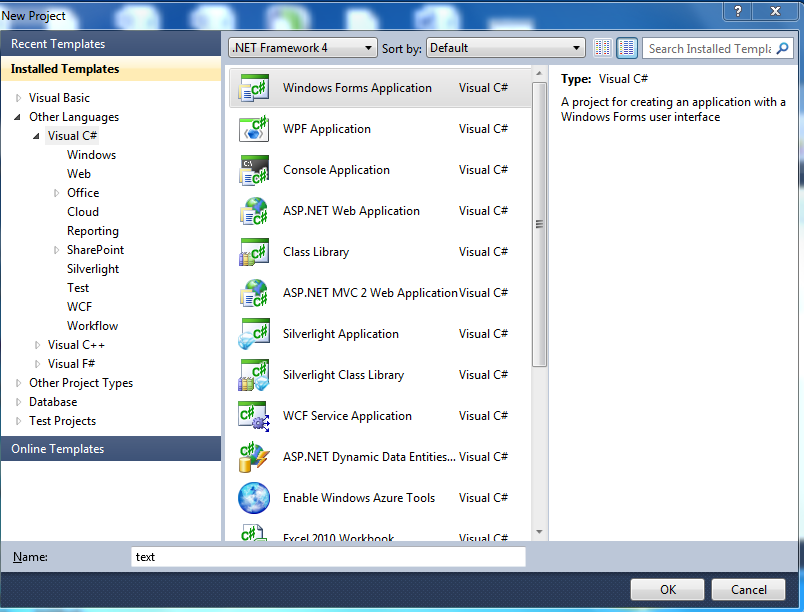Pick the Console Application template icon
The width and height of the screenshot is (804, 612).
pyautogui.click(x=254, y=170)
